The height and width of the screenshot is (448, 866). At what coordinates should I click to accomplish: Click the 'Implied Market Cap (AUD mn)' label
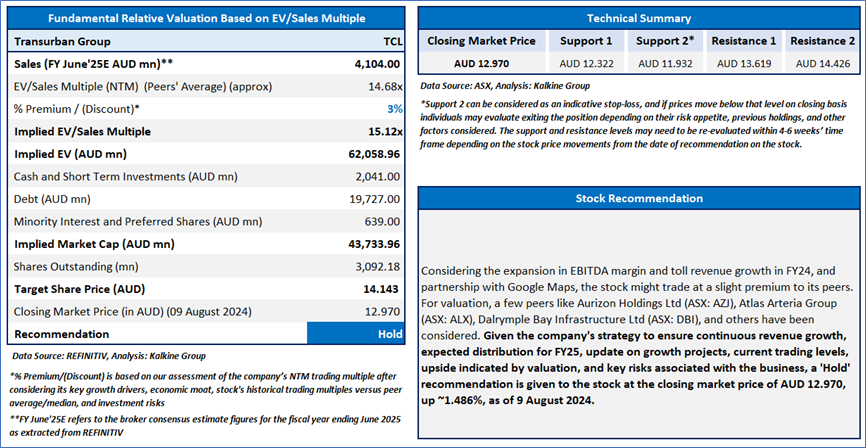94,244
